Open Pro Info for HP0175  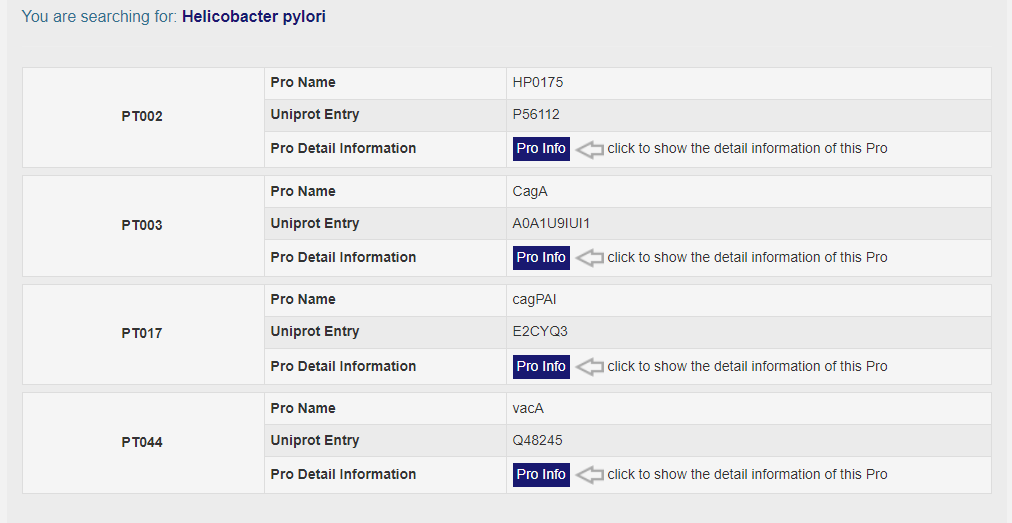(x=541, y=149)
